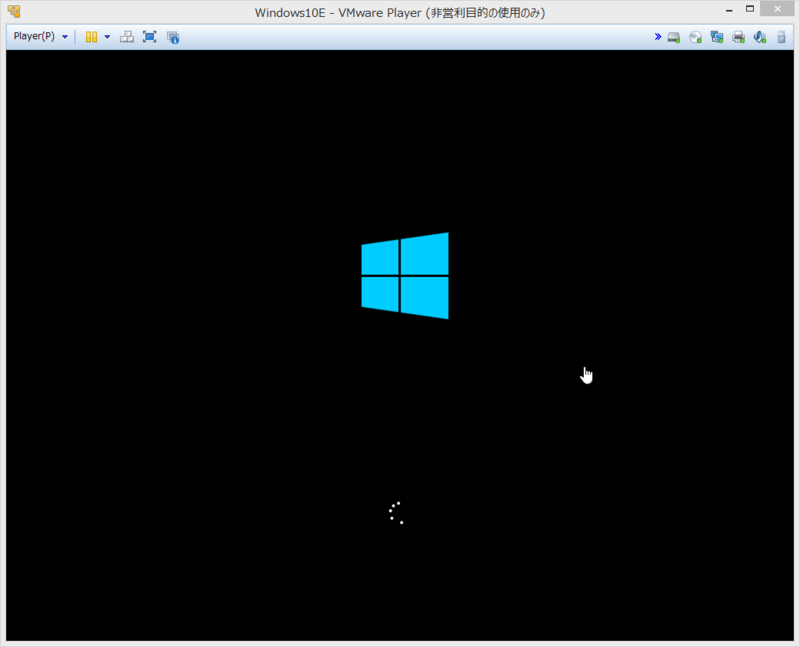
Task: Switch to Unity mode icon
Action: click(173, 37)
